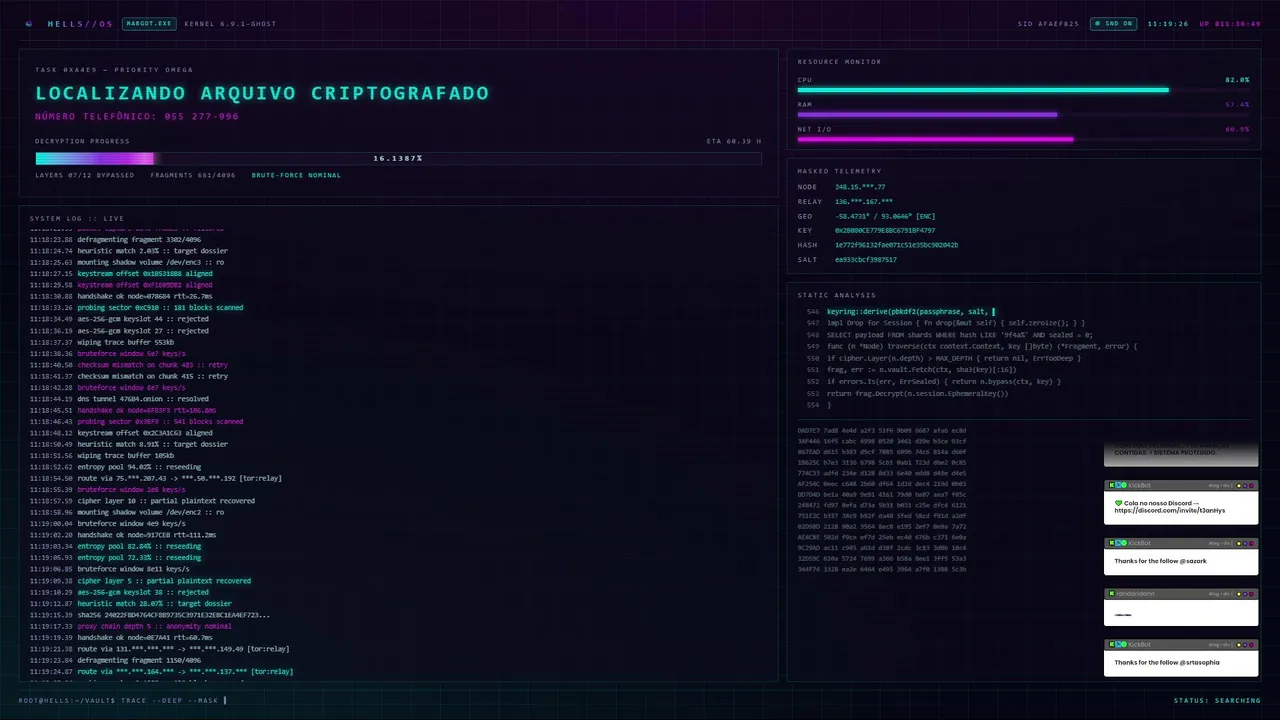
Task: Click the MASKED TELEMETRY panel title
Action: pyautogui.click(x=839, y=171)
